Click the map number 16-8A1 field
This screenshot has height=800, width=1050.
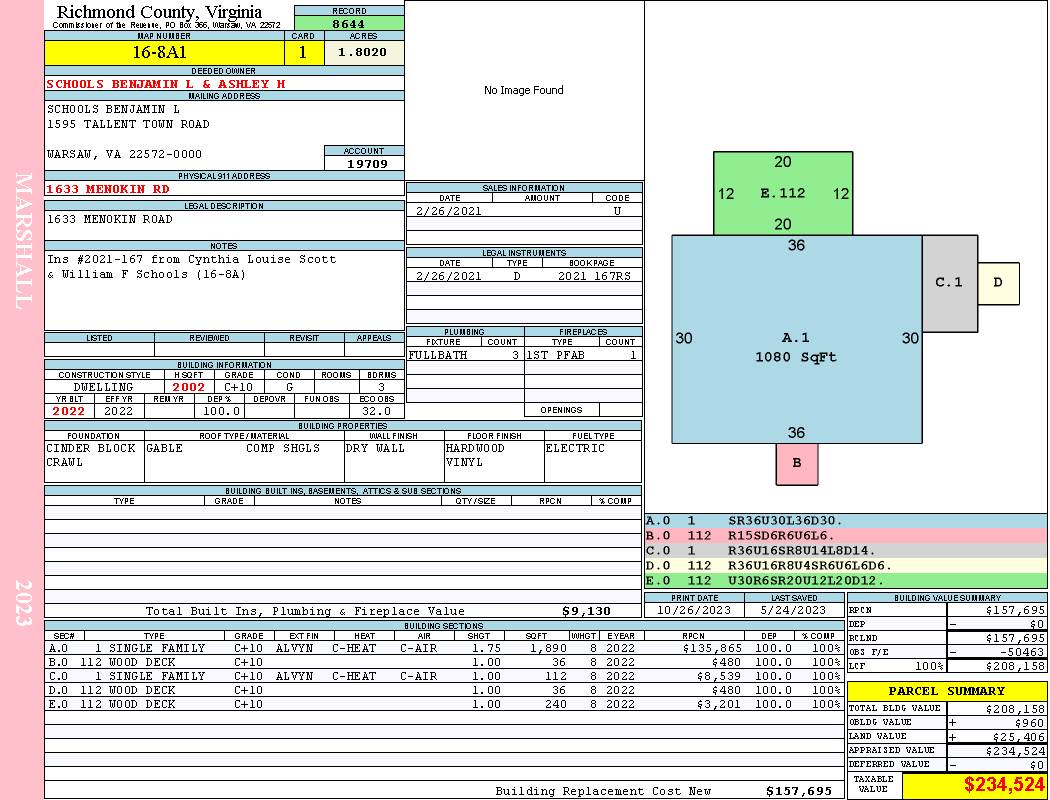click(x=164, y=52)
